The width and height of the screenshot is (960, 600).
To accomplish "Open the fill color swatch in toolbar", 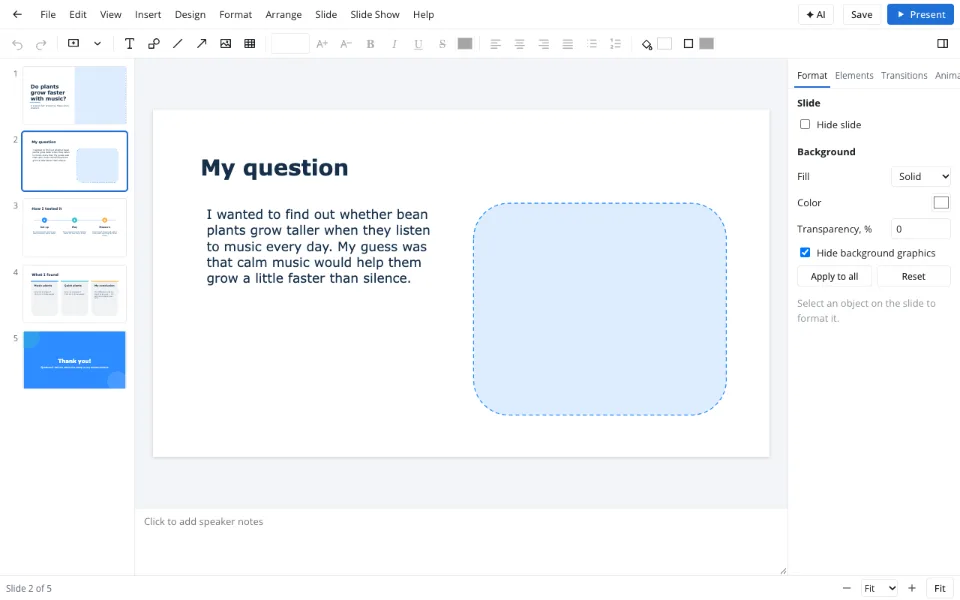I will (664, 43).
